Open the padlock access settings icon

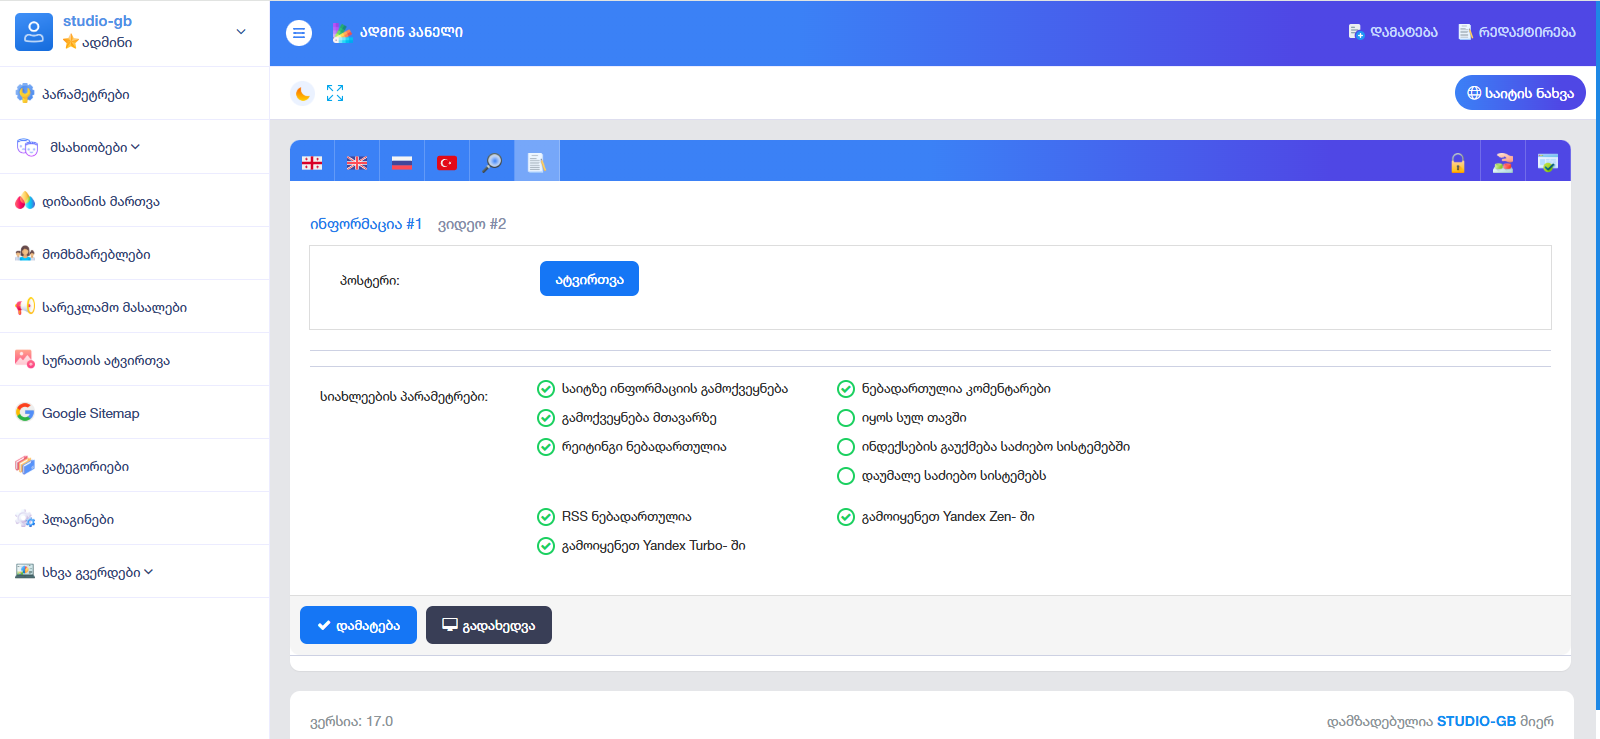pyautogui.click(x=1458, y=163)
